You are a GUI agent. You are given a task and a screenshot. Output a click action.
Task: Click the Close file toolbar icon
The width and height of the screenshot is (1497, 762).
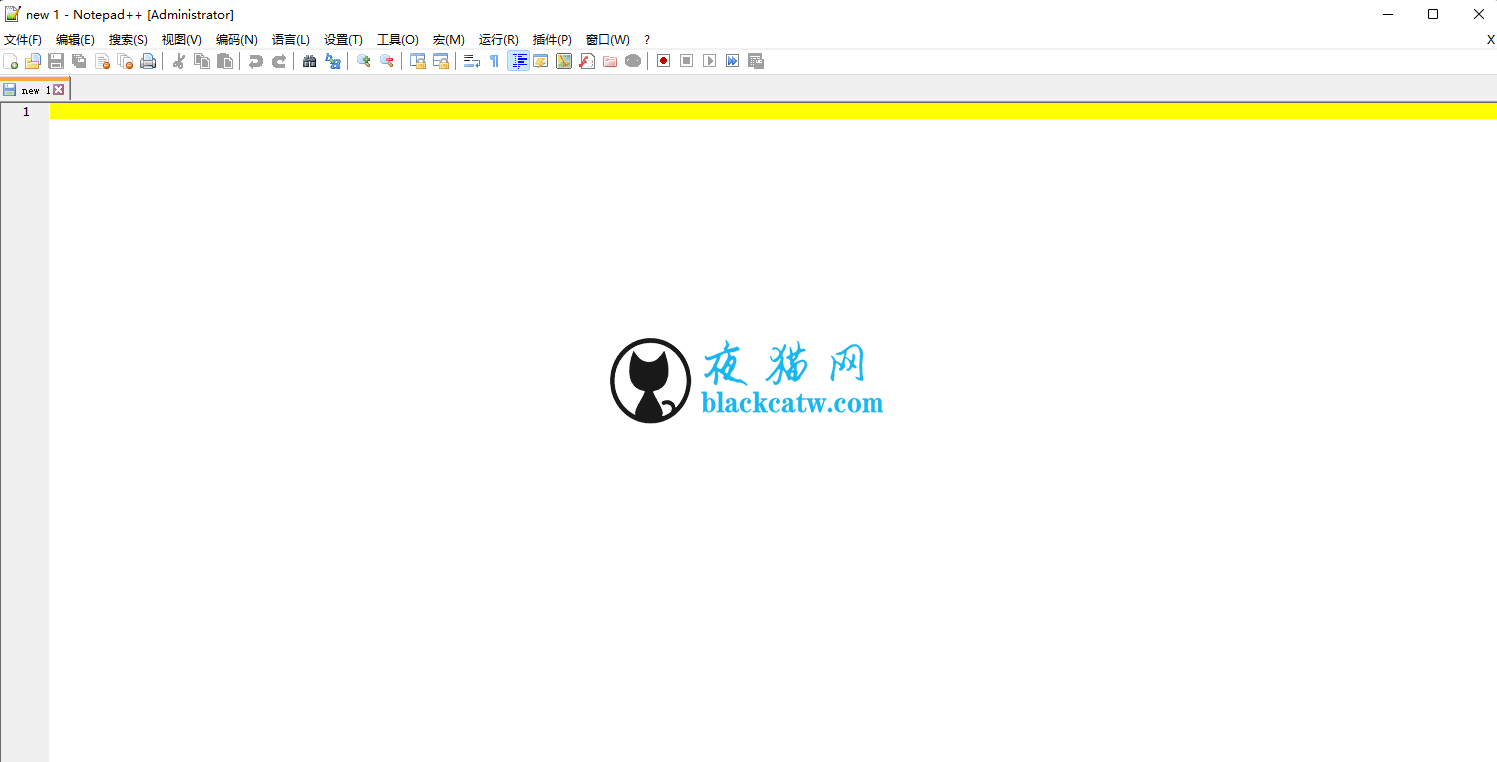pos(102,61)
